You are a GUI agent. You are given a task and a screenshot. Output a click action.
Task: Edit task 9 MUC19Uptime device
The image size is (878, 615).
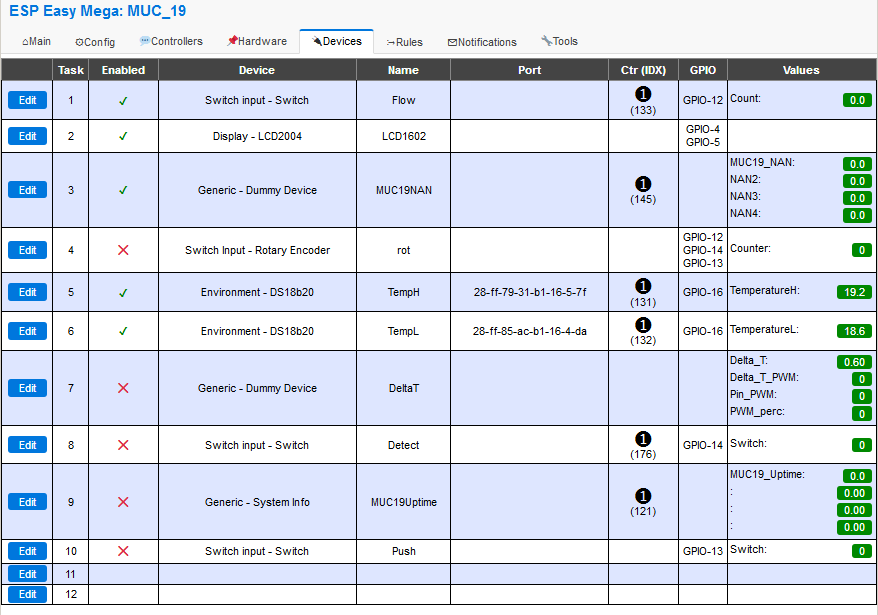tap(27, 502)
